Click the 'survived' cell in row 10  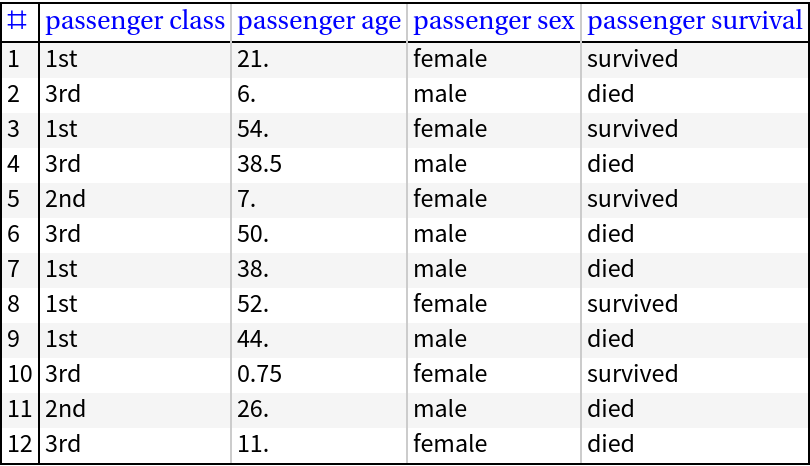[632, 374]
